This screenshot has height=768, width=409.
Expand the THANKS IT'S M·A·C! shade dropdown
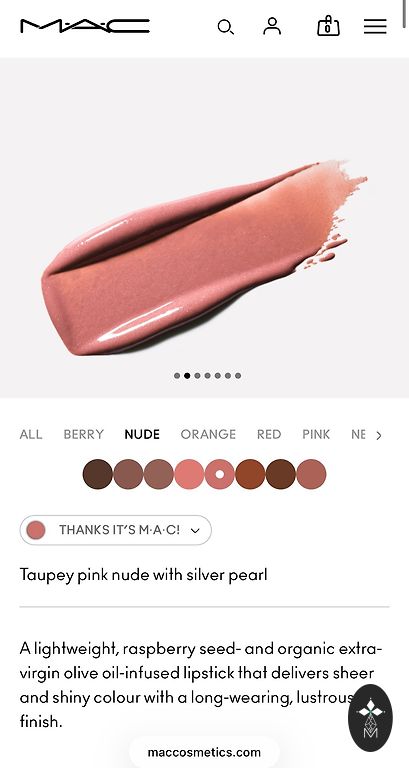pyautogui.click(x=116, y=530)
